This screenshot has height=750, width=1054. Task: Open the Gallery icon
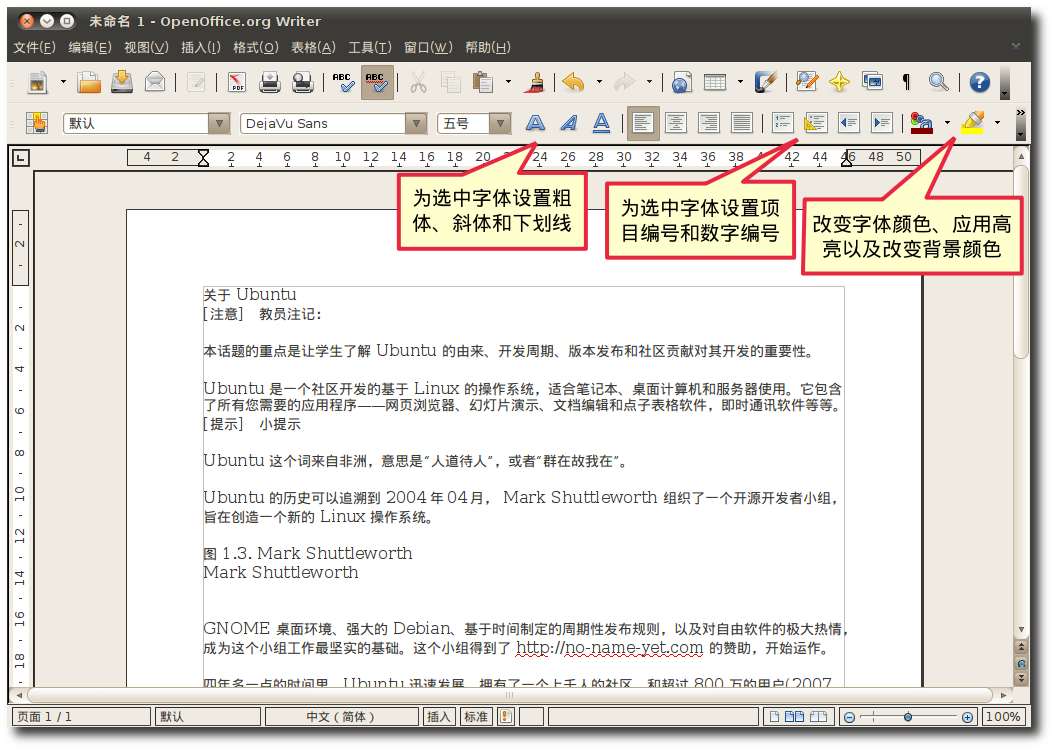873,83
